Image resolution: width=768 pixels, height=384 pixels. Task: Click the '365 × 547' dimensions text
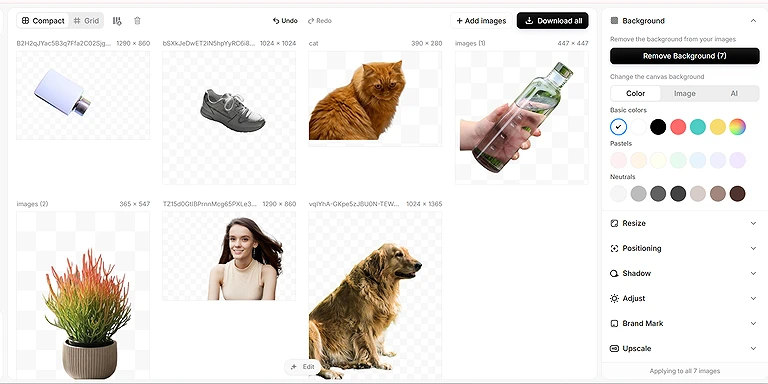135,204
